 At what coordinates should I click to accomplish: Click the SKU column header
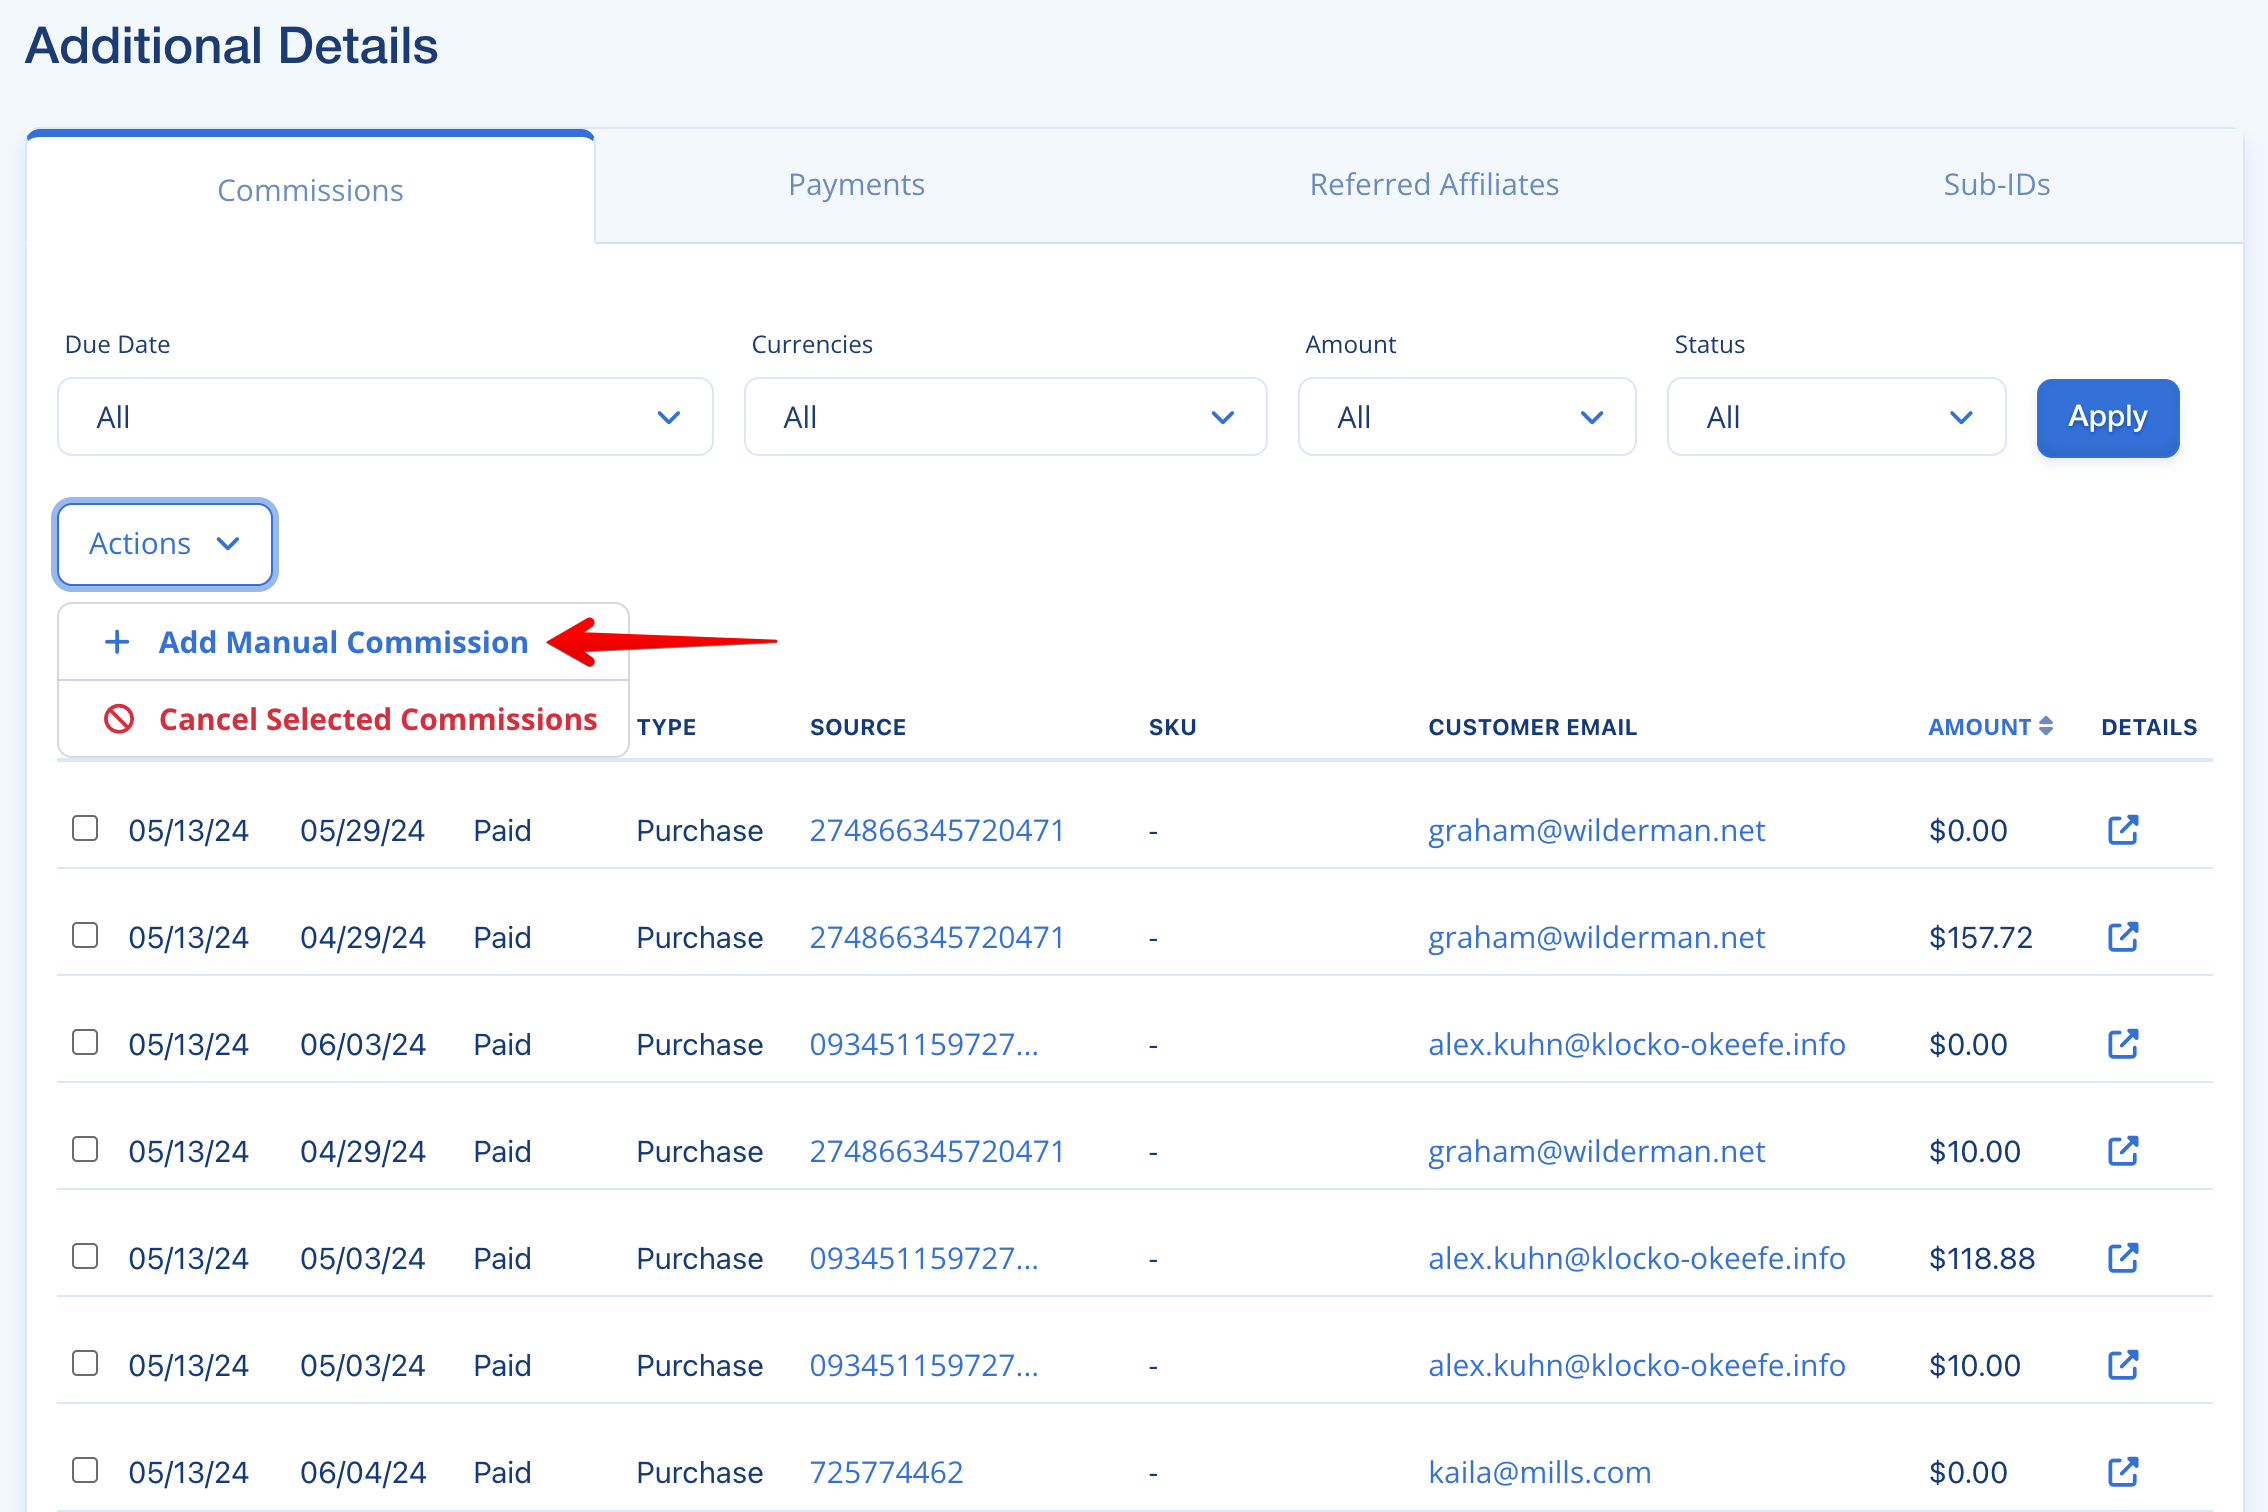click(1172, 727)
